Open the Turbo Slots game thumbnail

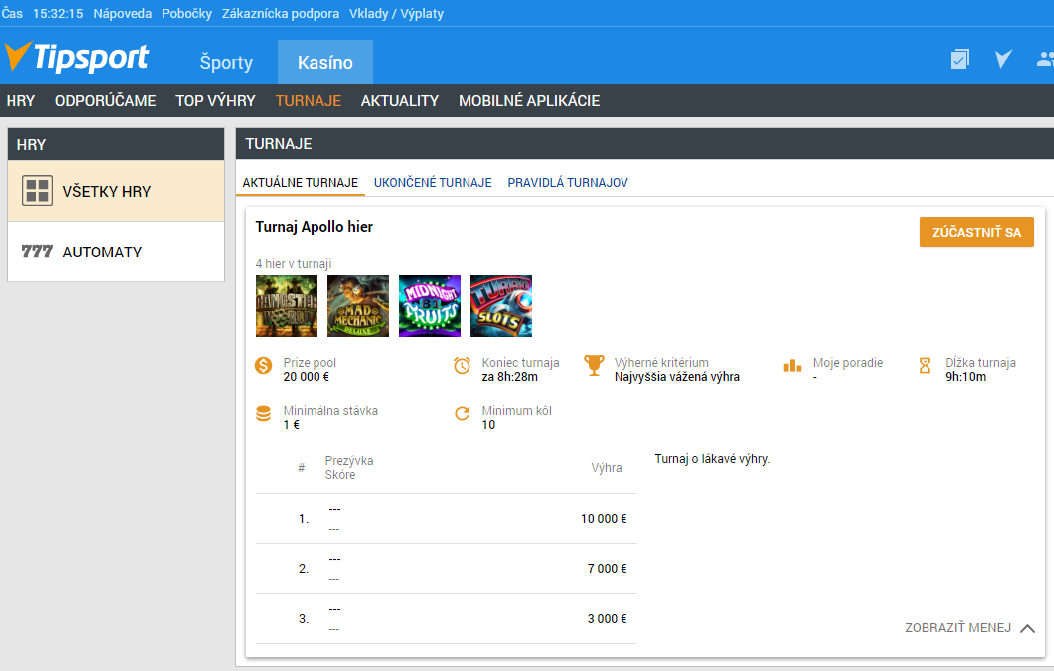[501, 306]
